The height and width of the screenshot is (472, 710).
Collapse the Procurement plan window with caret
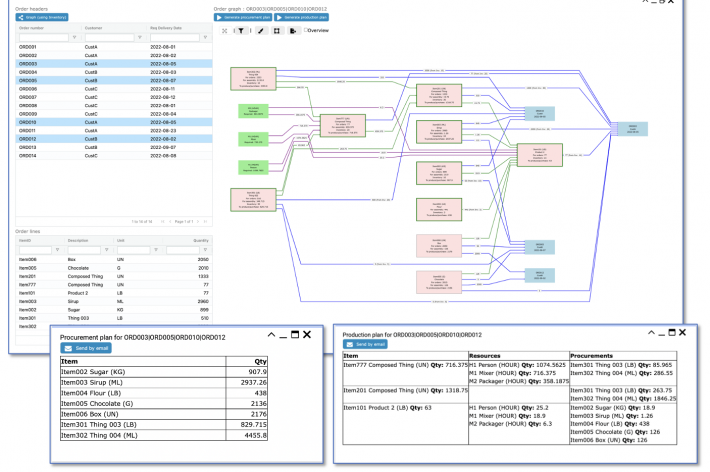[271, 338]
